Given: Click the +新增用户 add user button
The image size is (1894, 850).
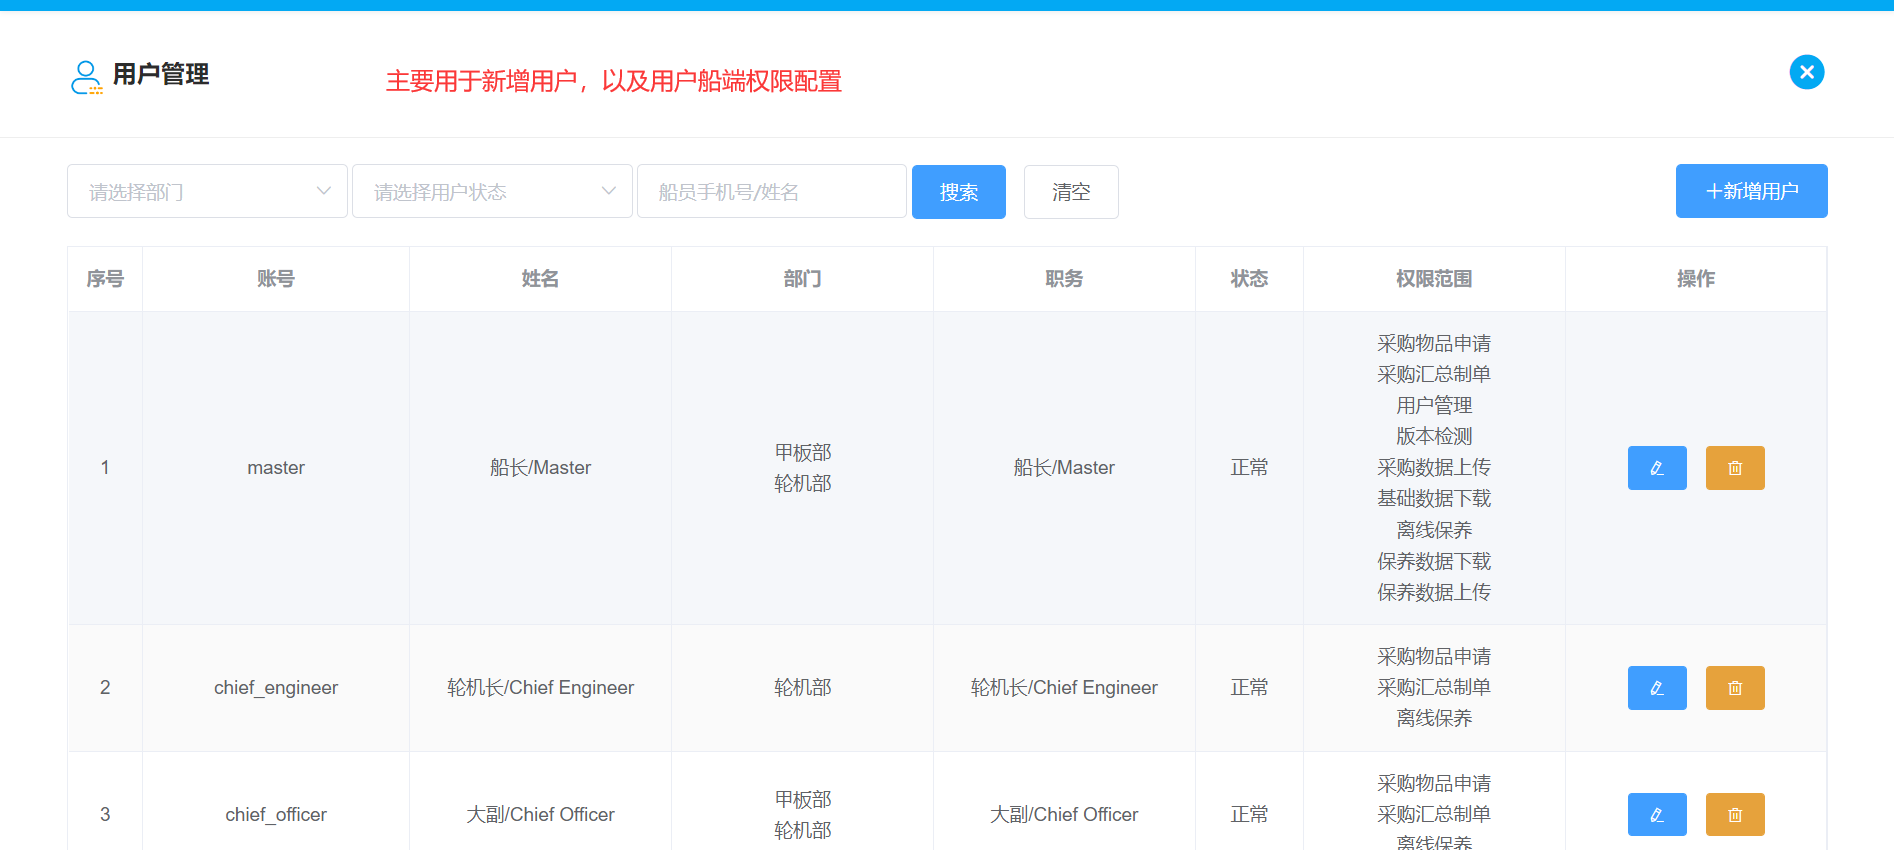Looking at the screenshot, I should (1752, 191).
